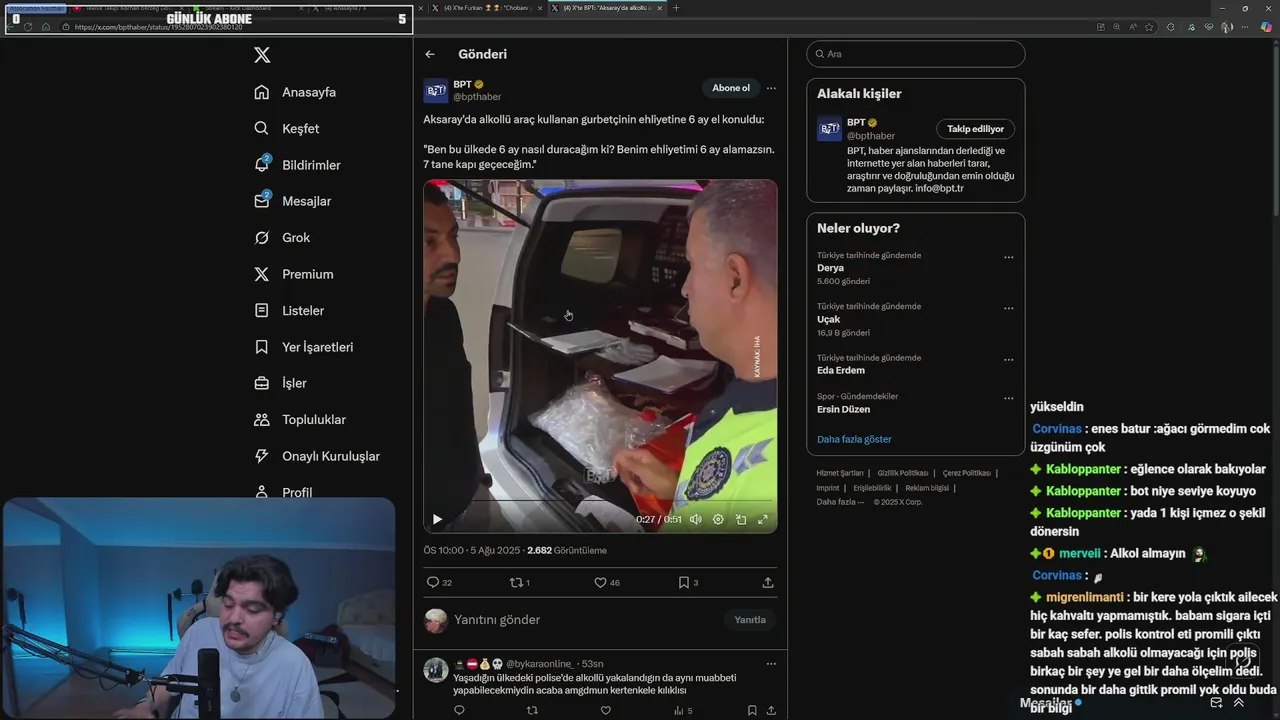Viewport: 1280px width, 720px height.
Task: Click the Ara search box
Action: tap(916, 54)
